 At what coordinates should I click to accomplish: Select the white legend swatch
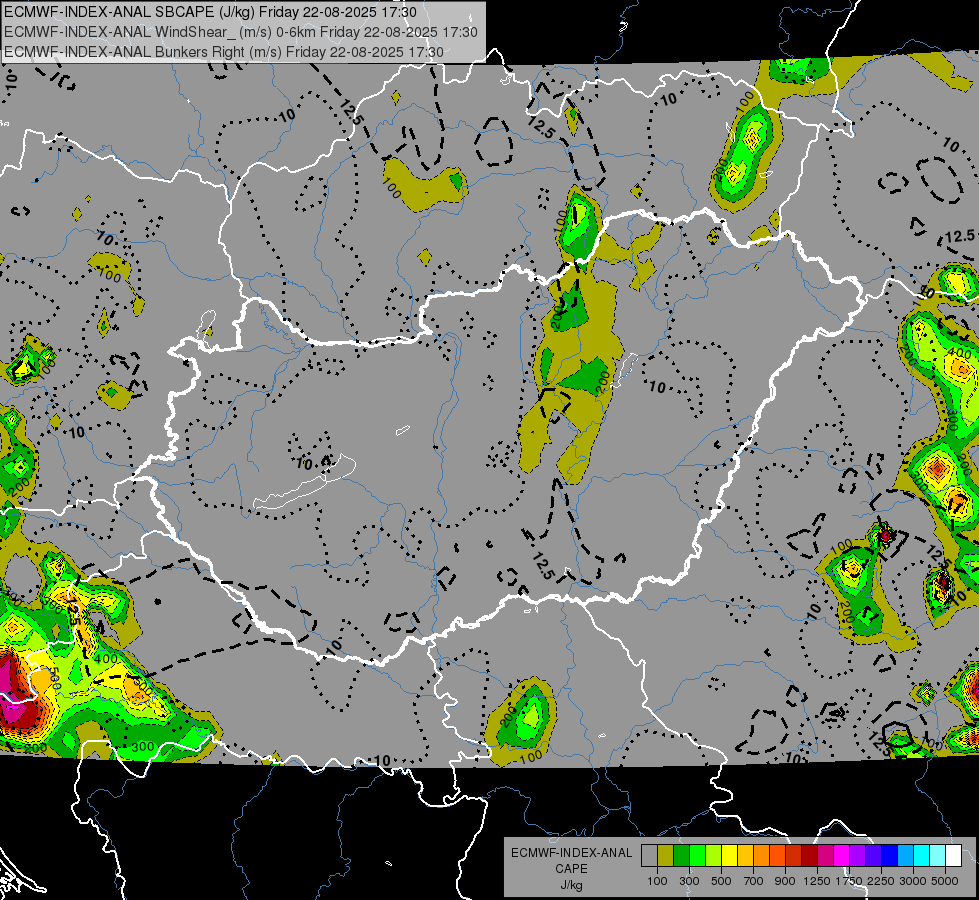click(x=954, y=856)
